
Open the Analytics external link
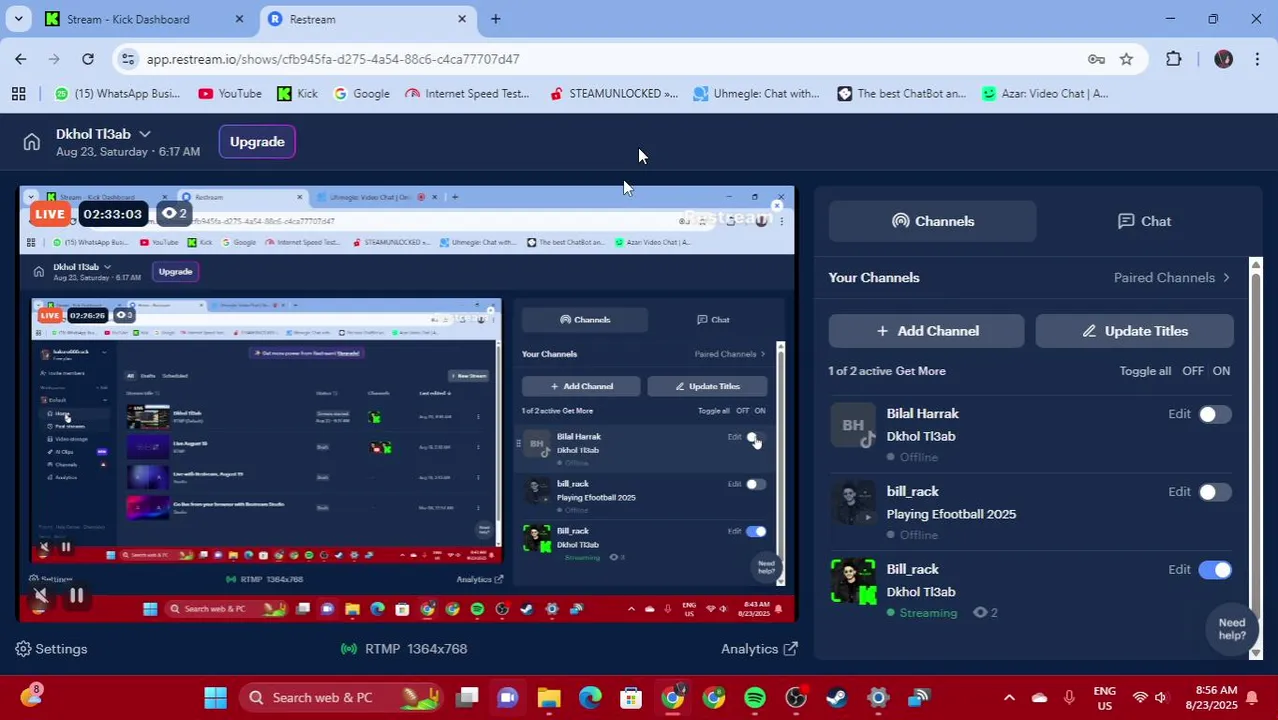coord(759,649)
